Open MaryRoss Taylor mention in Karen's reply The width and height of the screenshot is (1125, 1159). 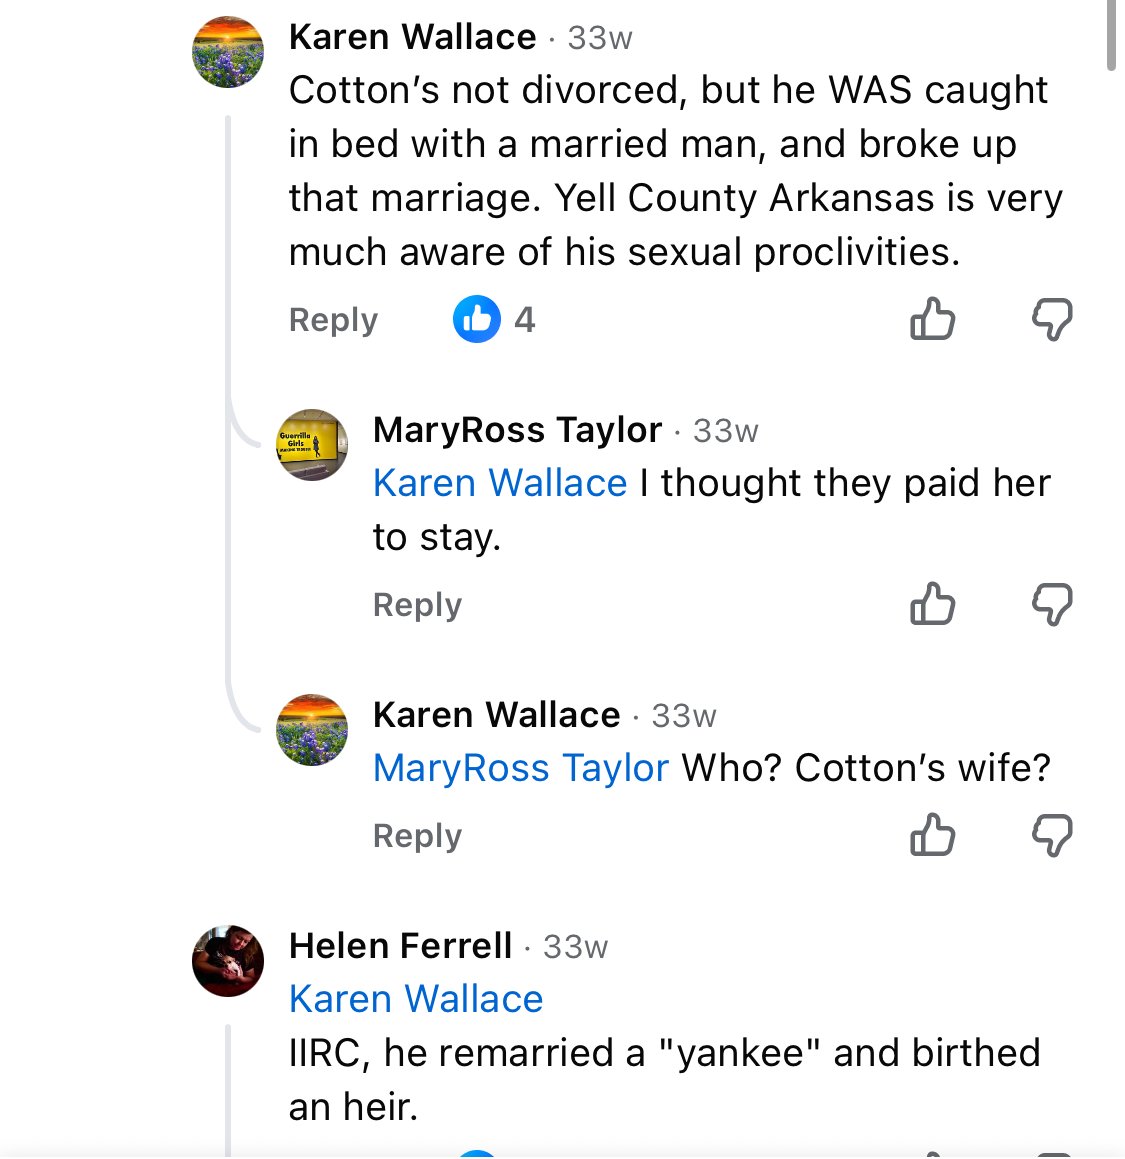(x=520, y=769)
